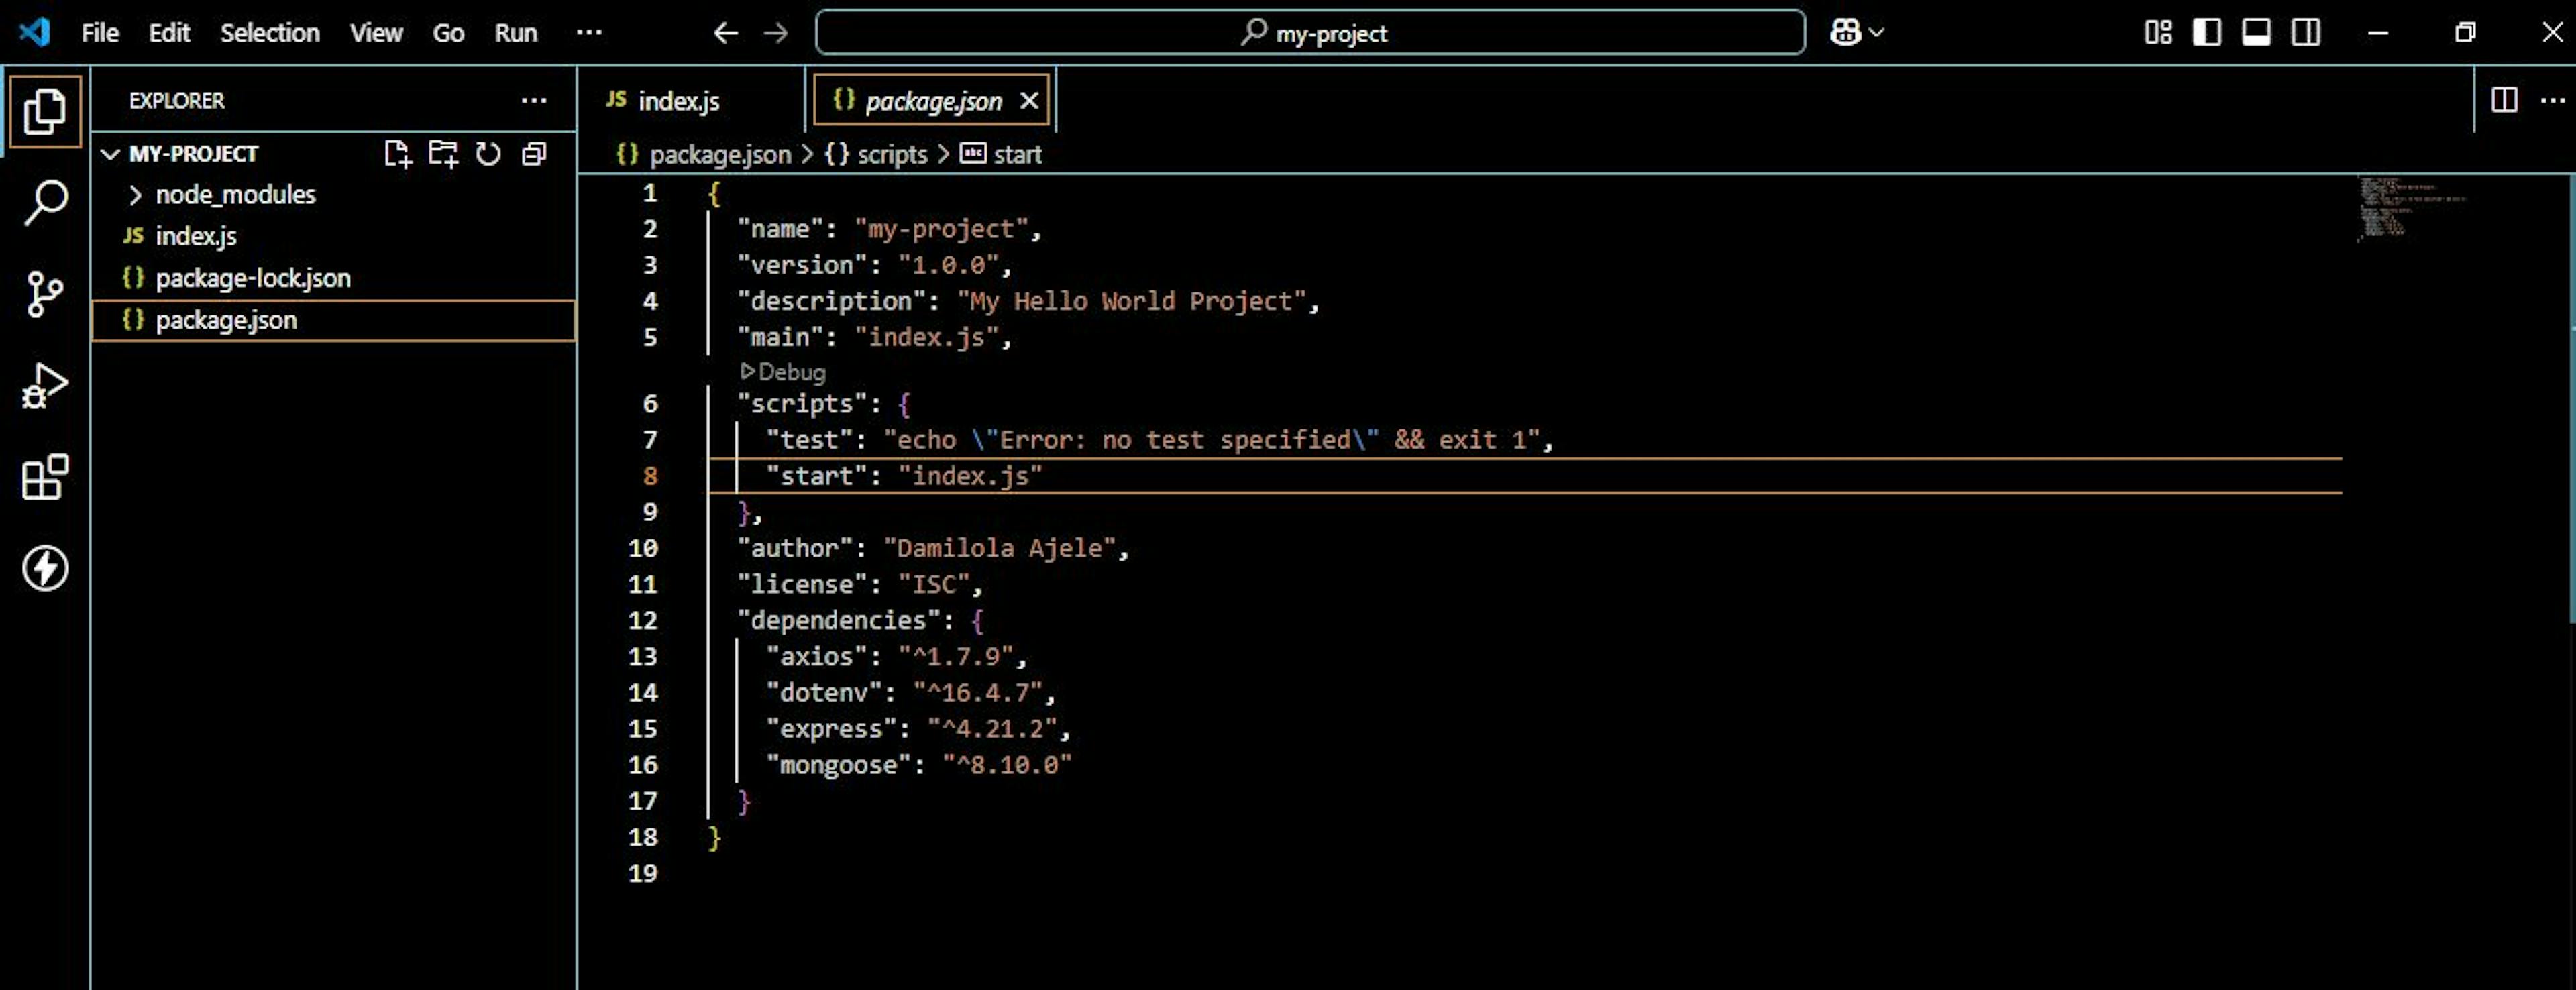Click the my-project search box
This screenshot has width=2576, height=990.
(x=1313, y=32)
